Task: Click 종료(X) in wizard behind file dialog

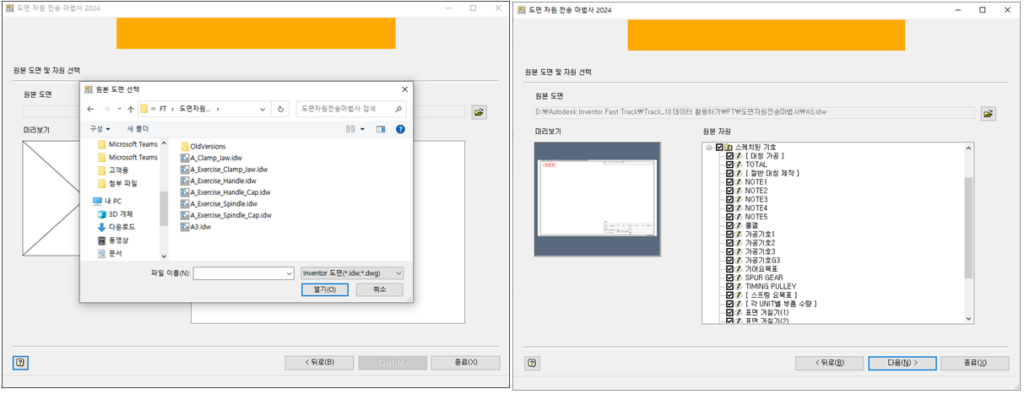Action: click(465, 363)
